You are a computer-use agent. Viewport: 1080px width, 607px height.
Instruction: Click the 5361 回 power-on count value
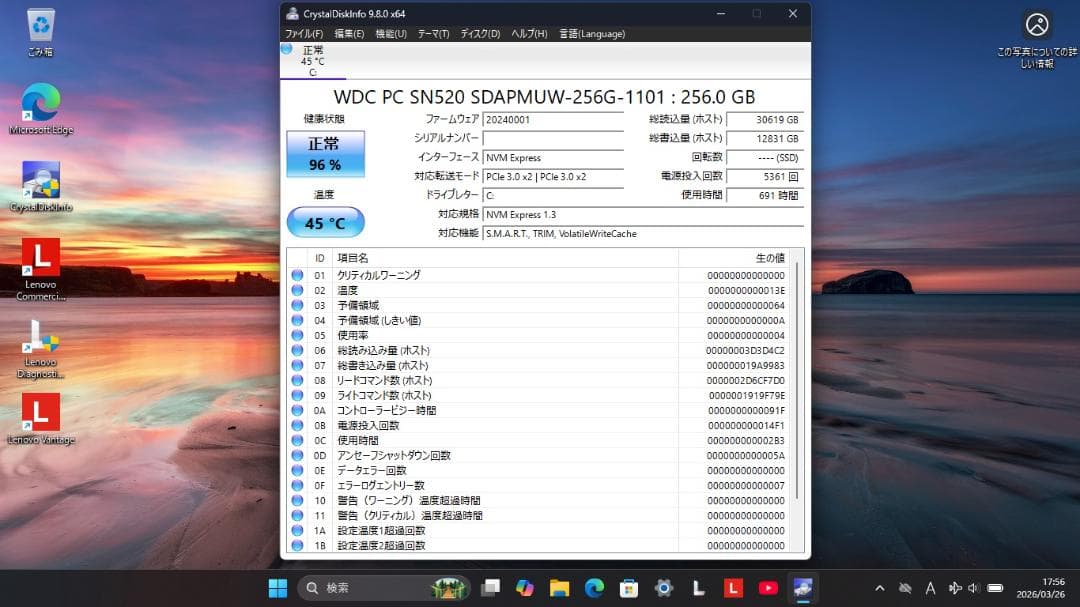click(765, 177)
